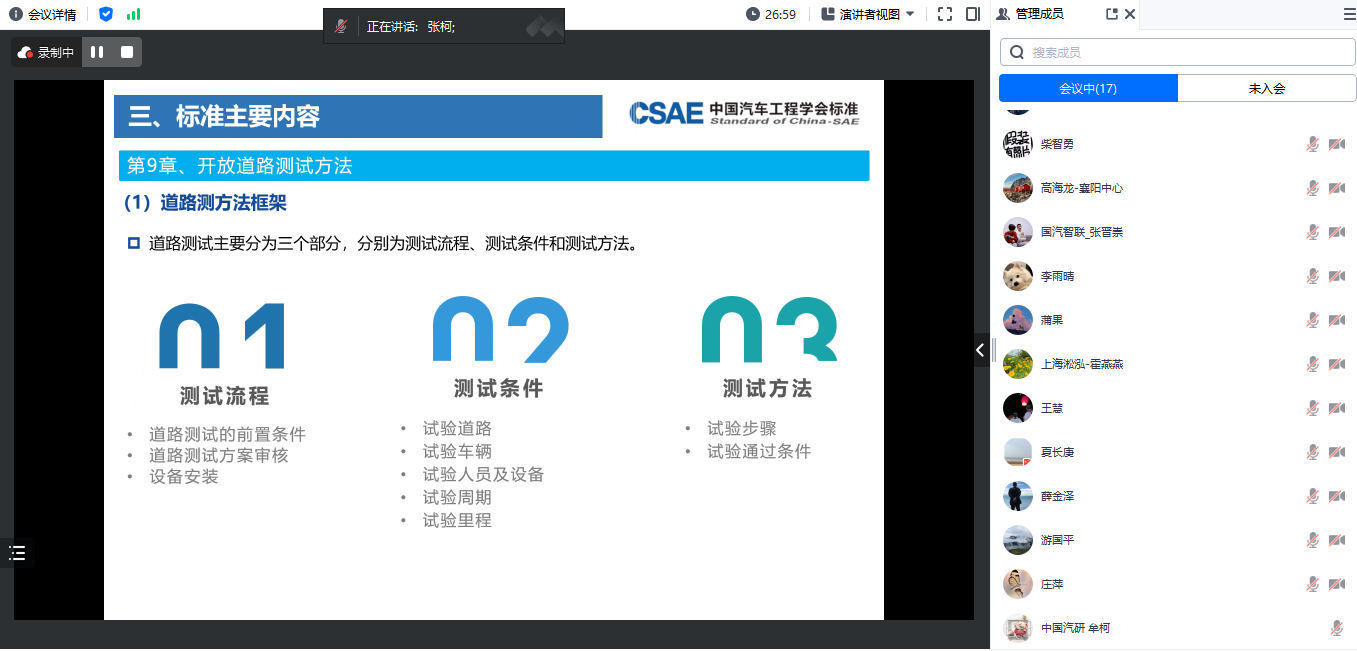Select member 上海淞泓-霍燕燕 in list
This screenshot has width=1357, height=651.
point(1081,364)
